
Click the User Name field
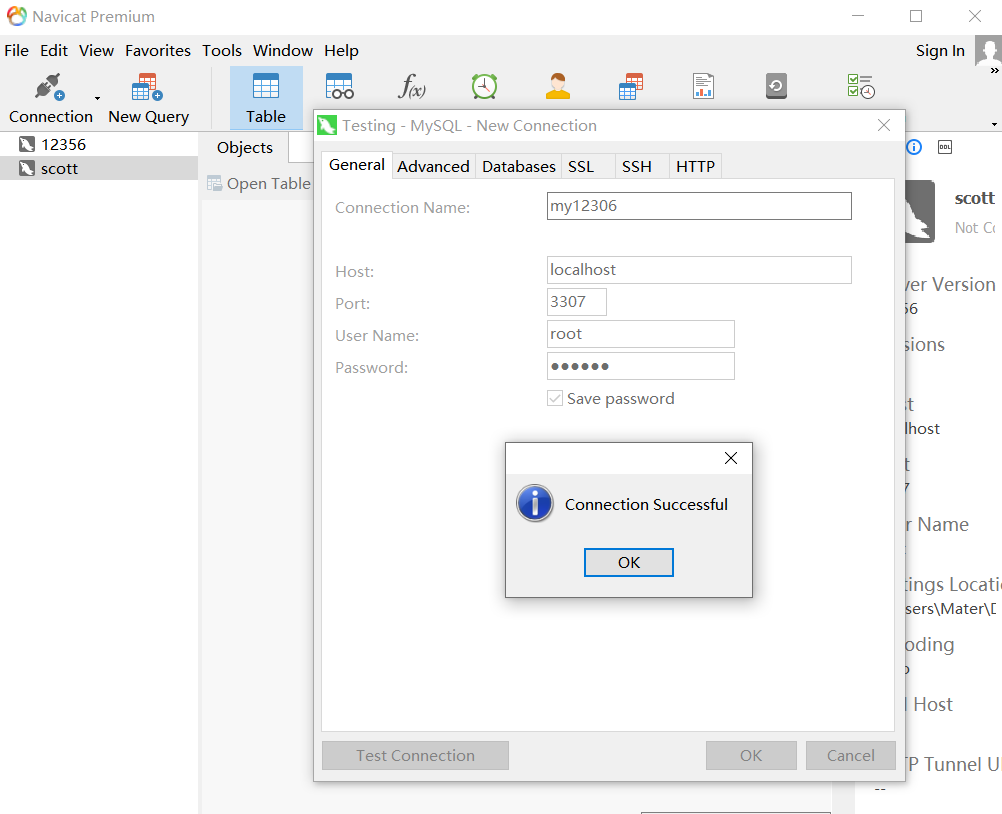640,334
